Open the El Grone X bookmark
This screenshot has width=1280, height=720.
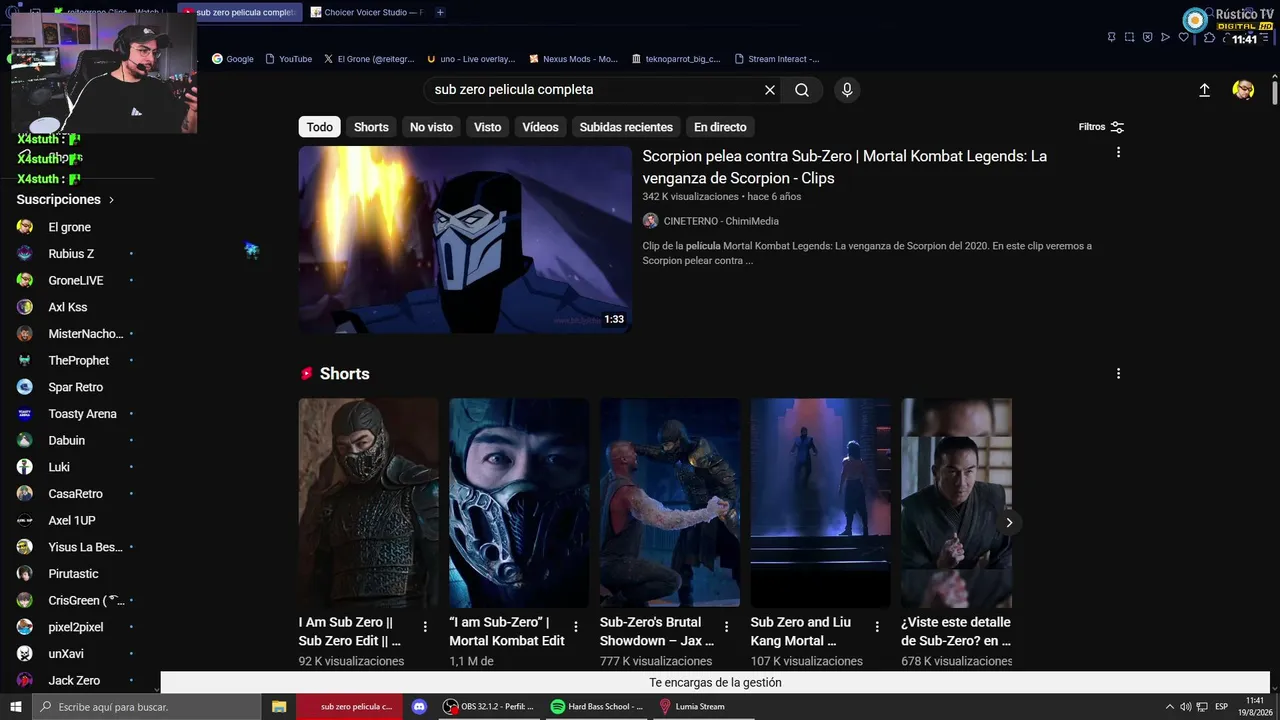pyautogui.click(x=367, y=59)
